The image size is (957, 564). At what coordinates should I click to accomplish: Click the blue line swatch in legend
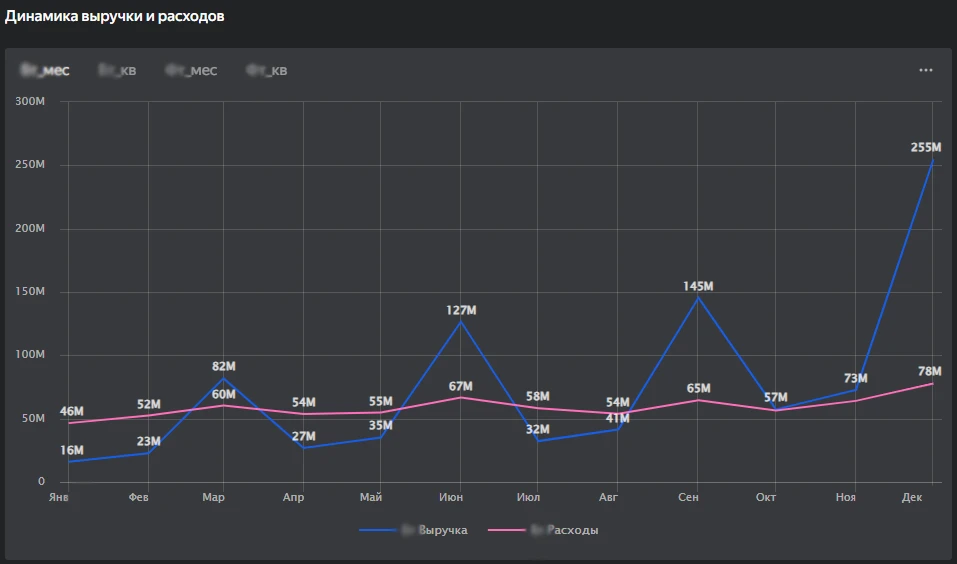378,530
